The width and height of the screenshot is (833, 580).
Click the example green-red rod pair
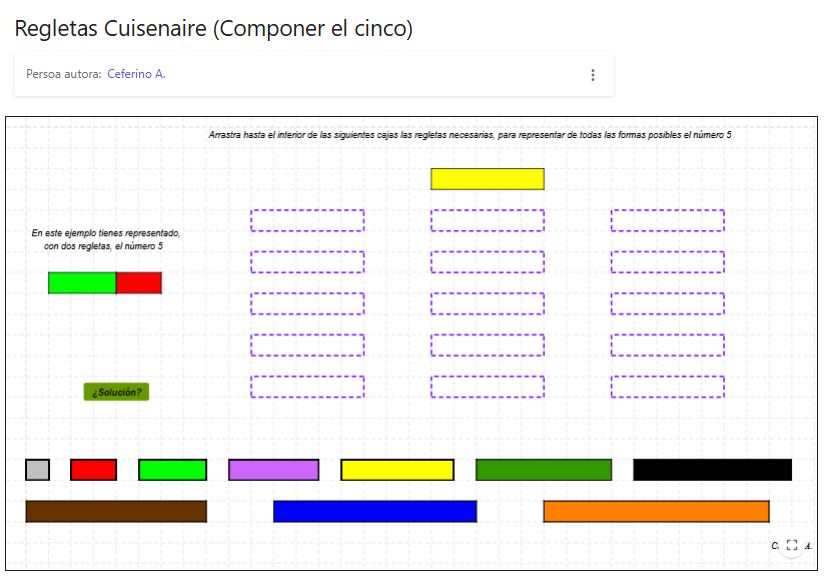click(105, 283)
